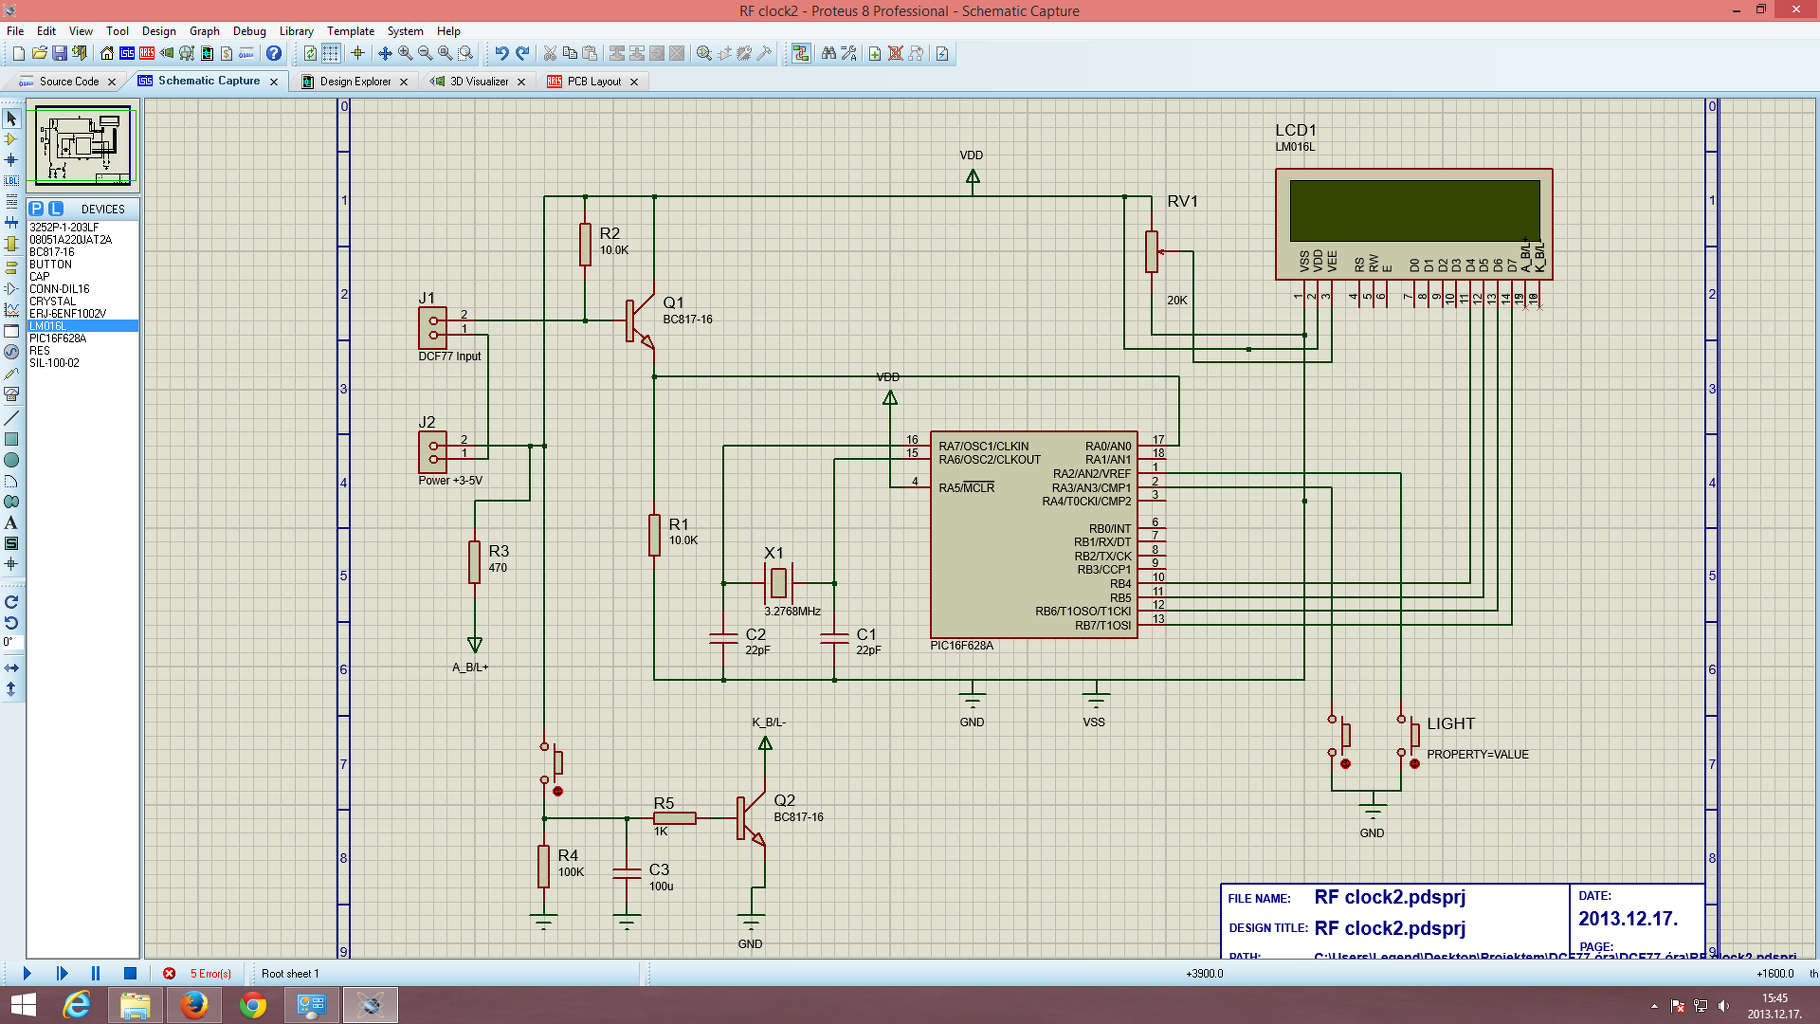This screenshot has height=1024, width=1820.
Task: Open the Design menu
Action: pyautogui.click(x=158, y=31)
